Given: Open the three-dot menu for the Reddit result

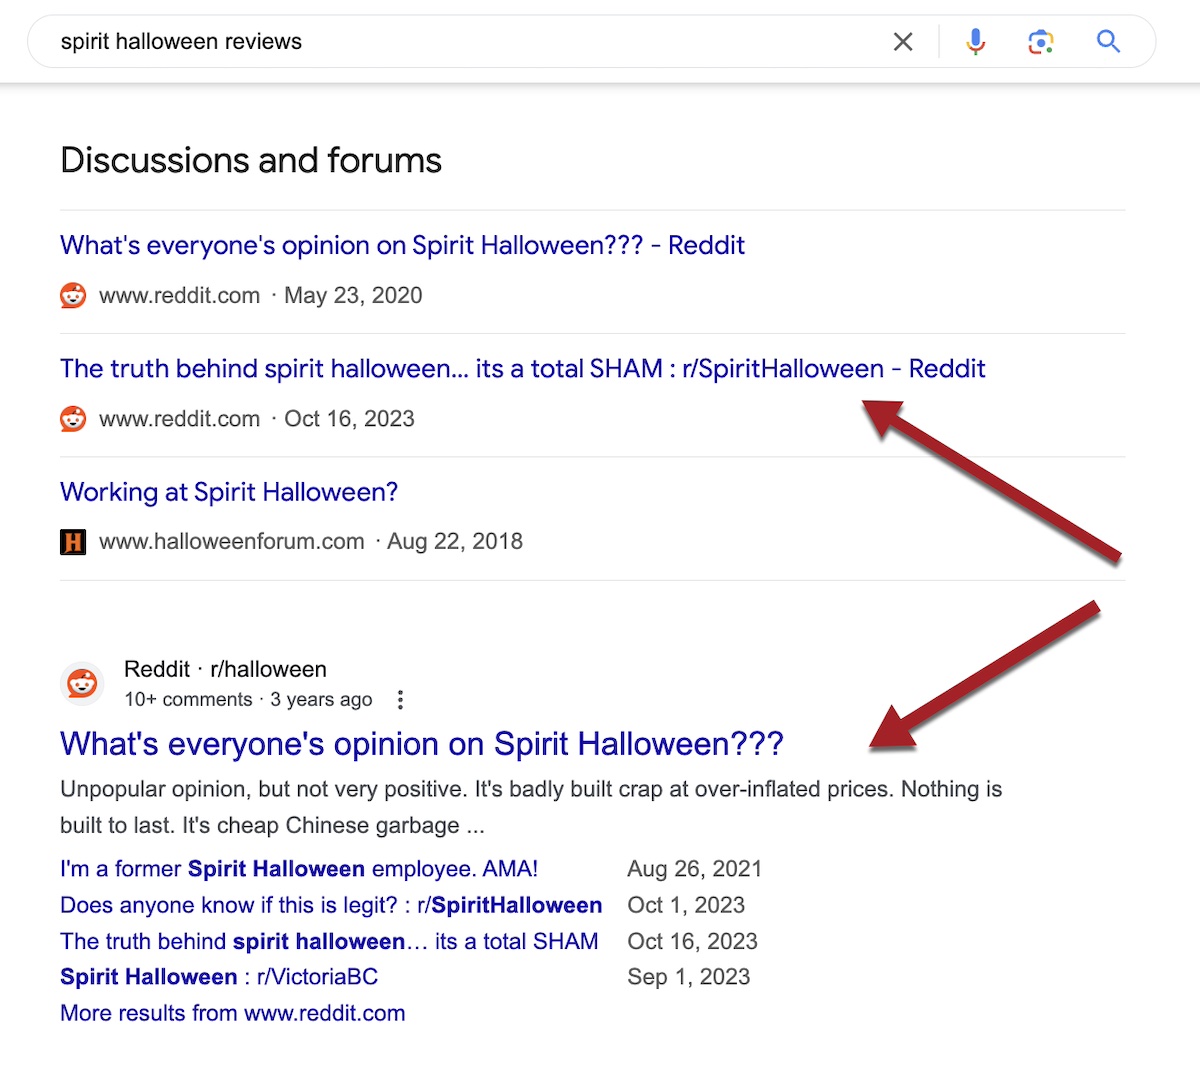Looking at the screenshot, I should tap(400, 700).
